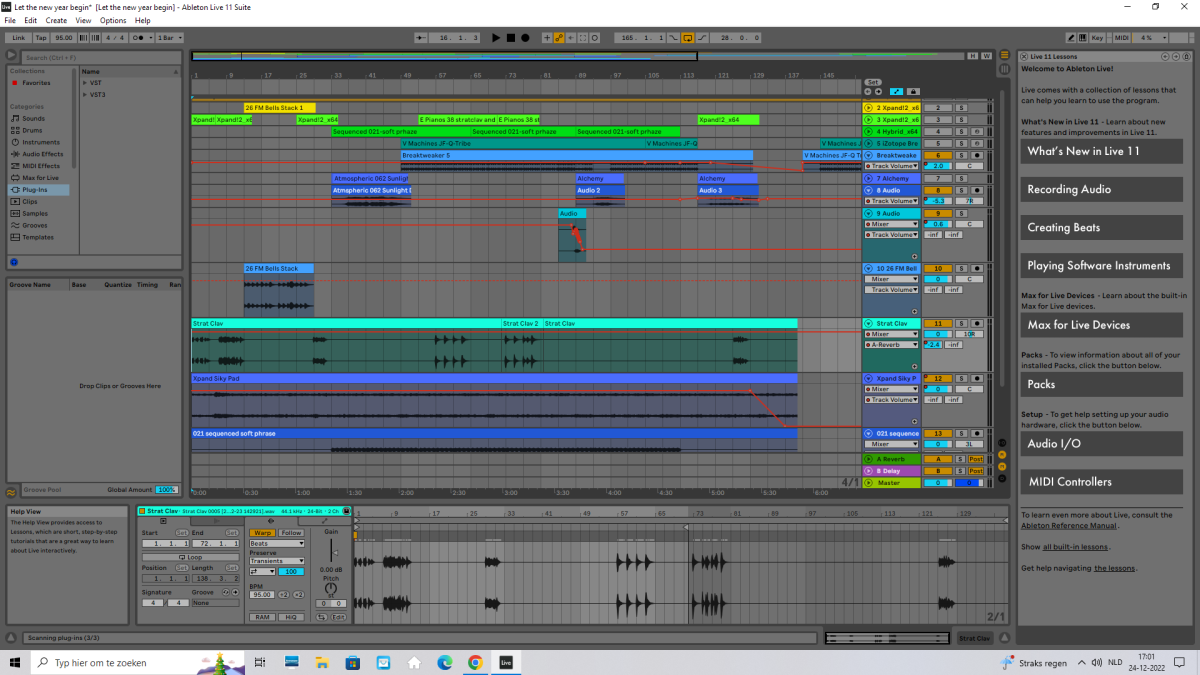Open the clip view Envelopes tab icon
This screenshot has height=675, width=1200.
tap(326, 521)
